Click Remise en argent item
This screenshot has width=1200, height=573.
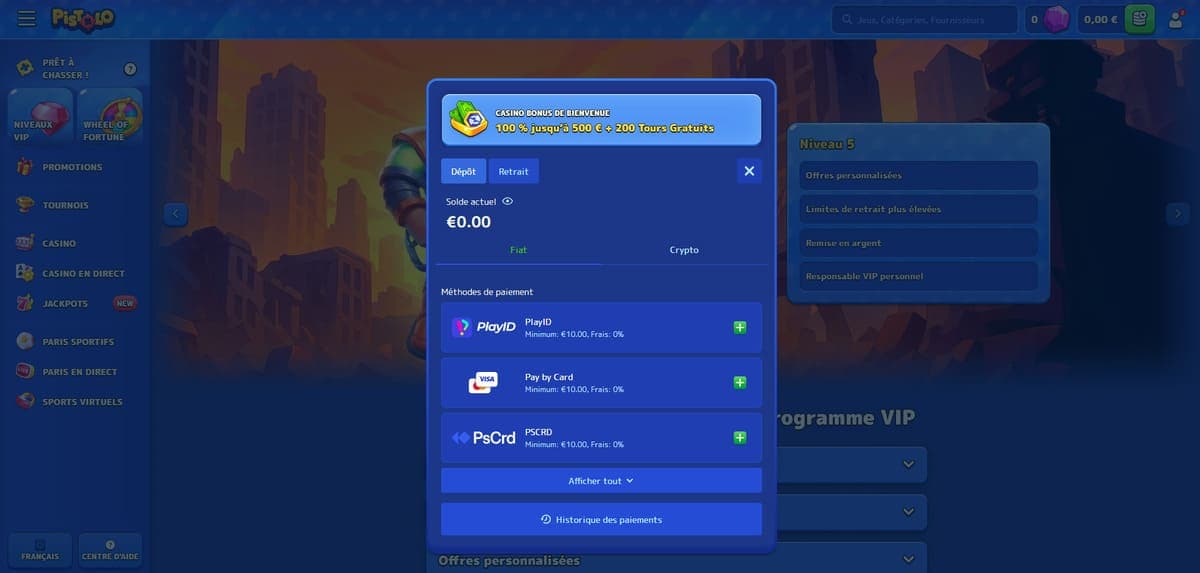(918, 243)
